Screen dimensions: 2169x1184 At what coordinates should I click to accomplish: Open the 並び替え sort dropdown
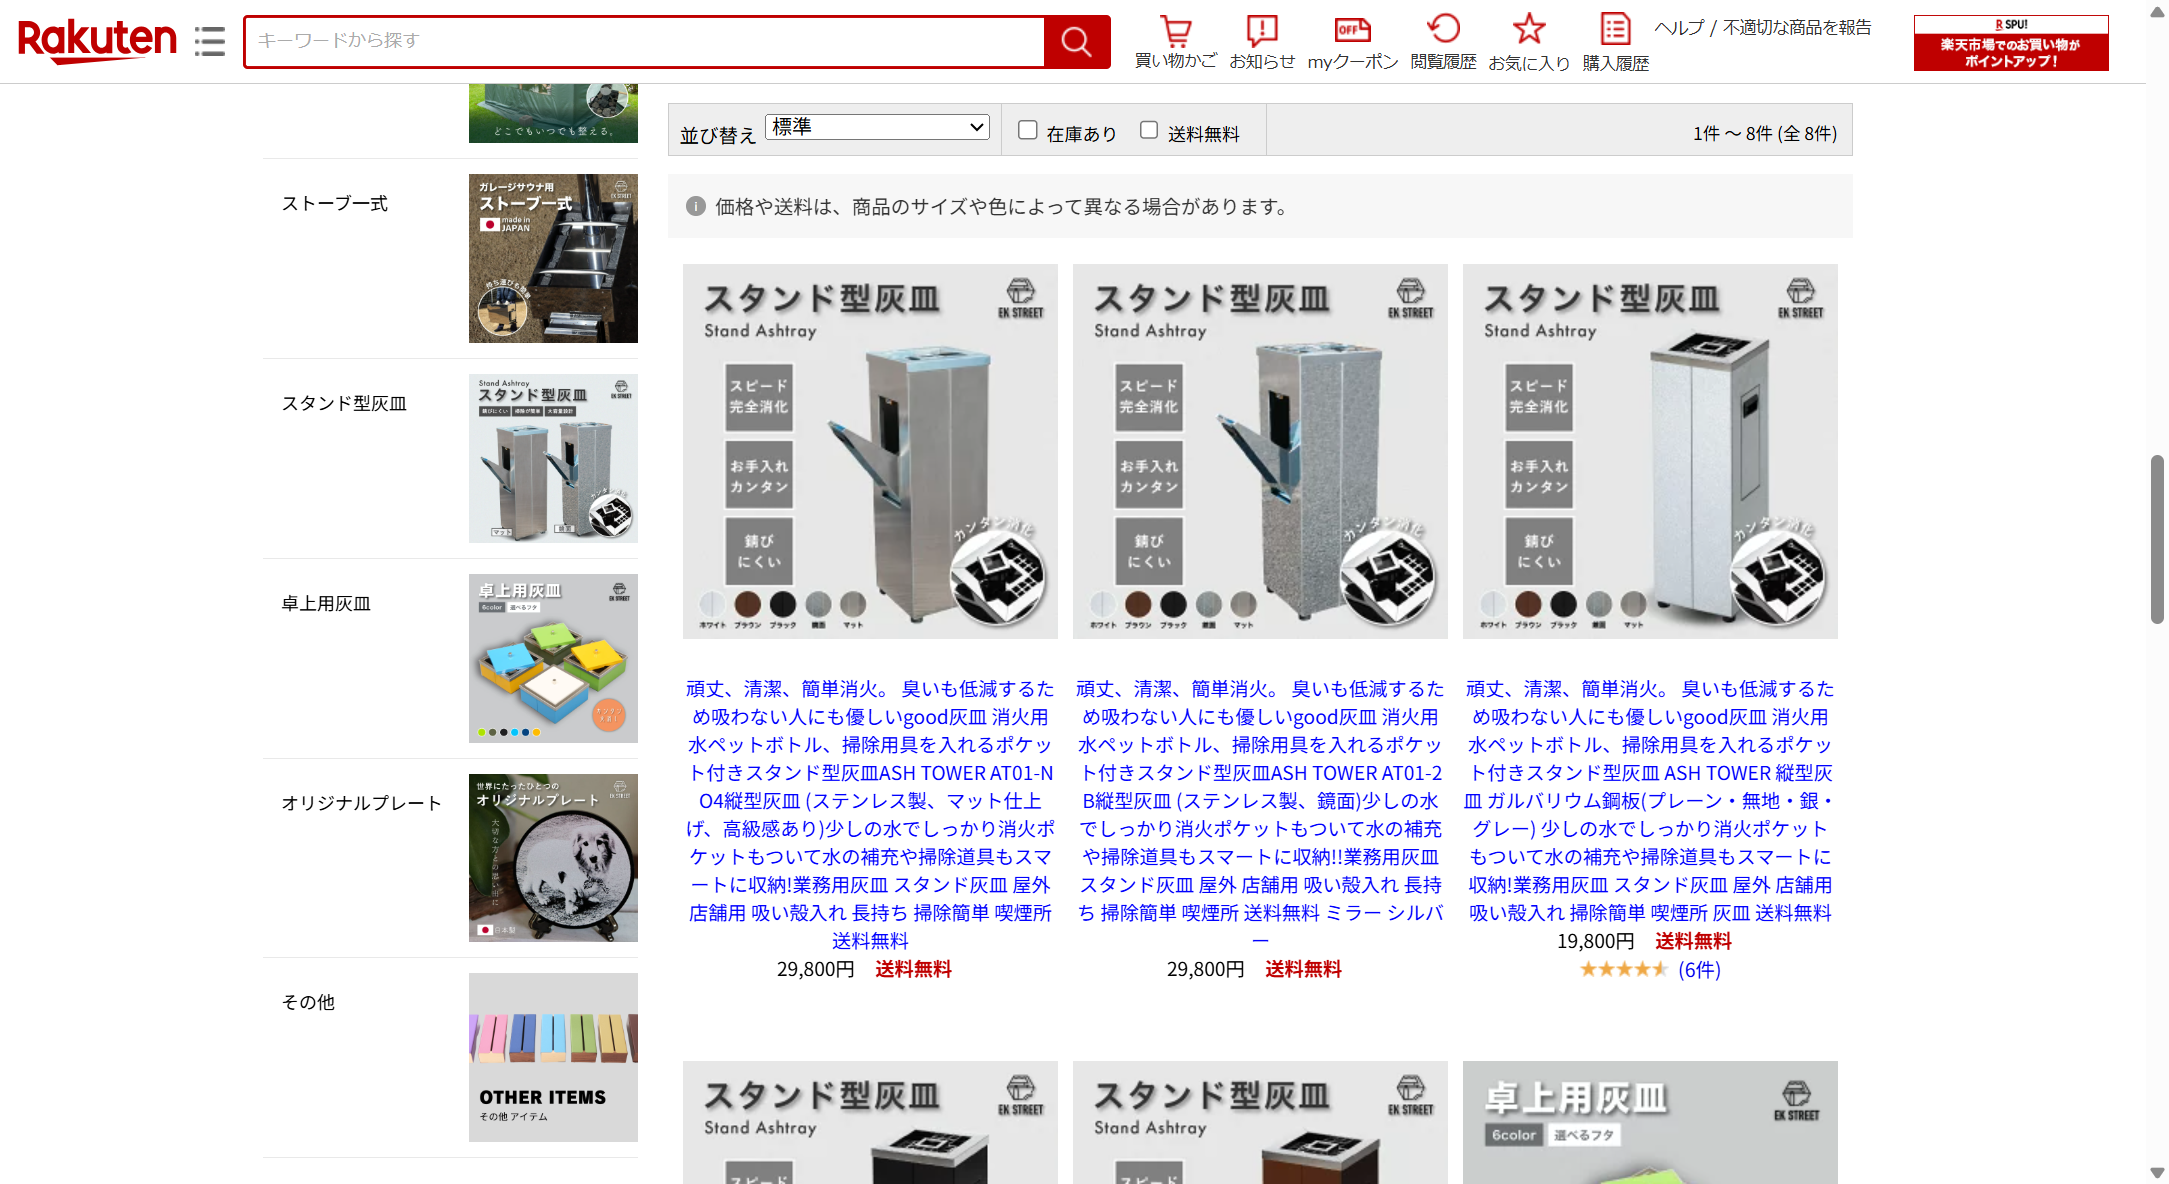(x=877, y=127)
